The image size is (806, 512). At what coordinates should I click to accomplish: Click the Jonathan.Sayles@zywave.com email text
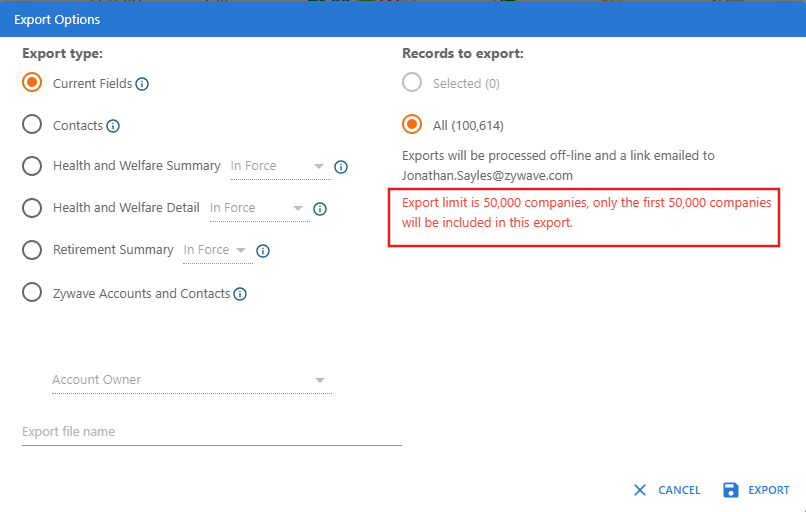487,176
